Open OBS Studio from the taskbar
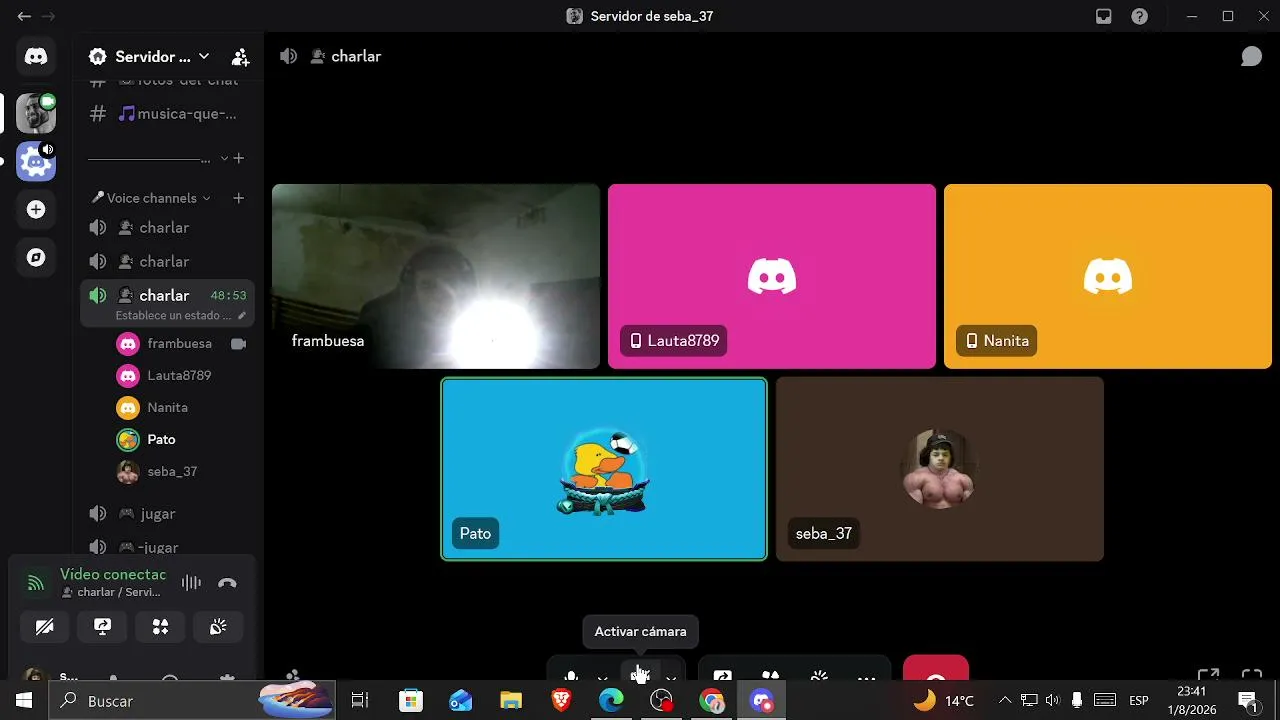 (661, 701)
